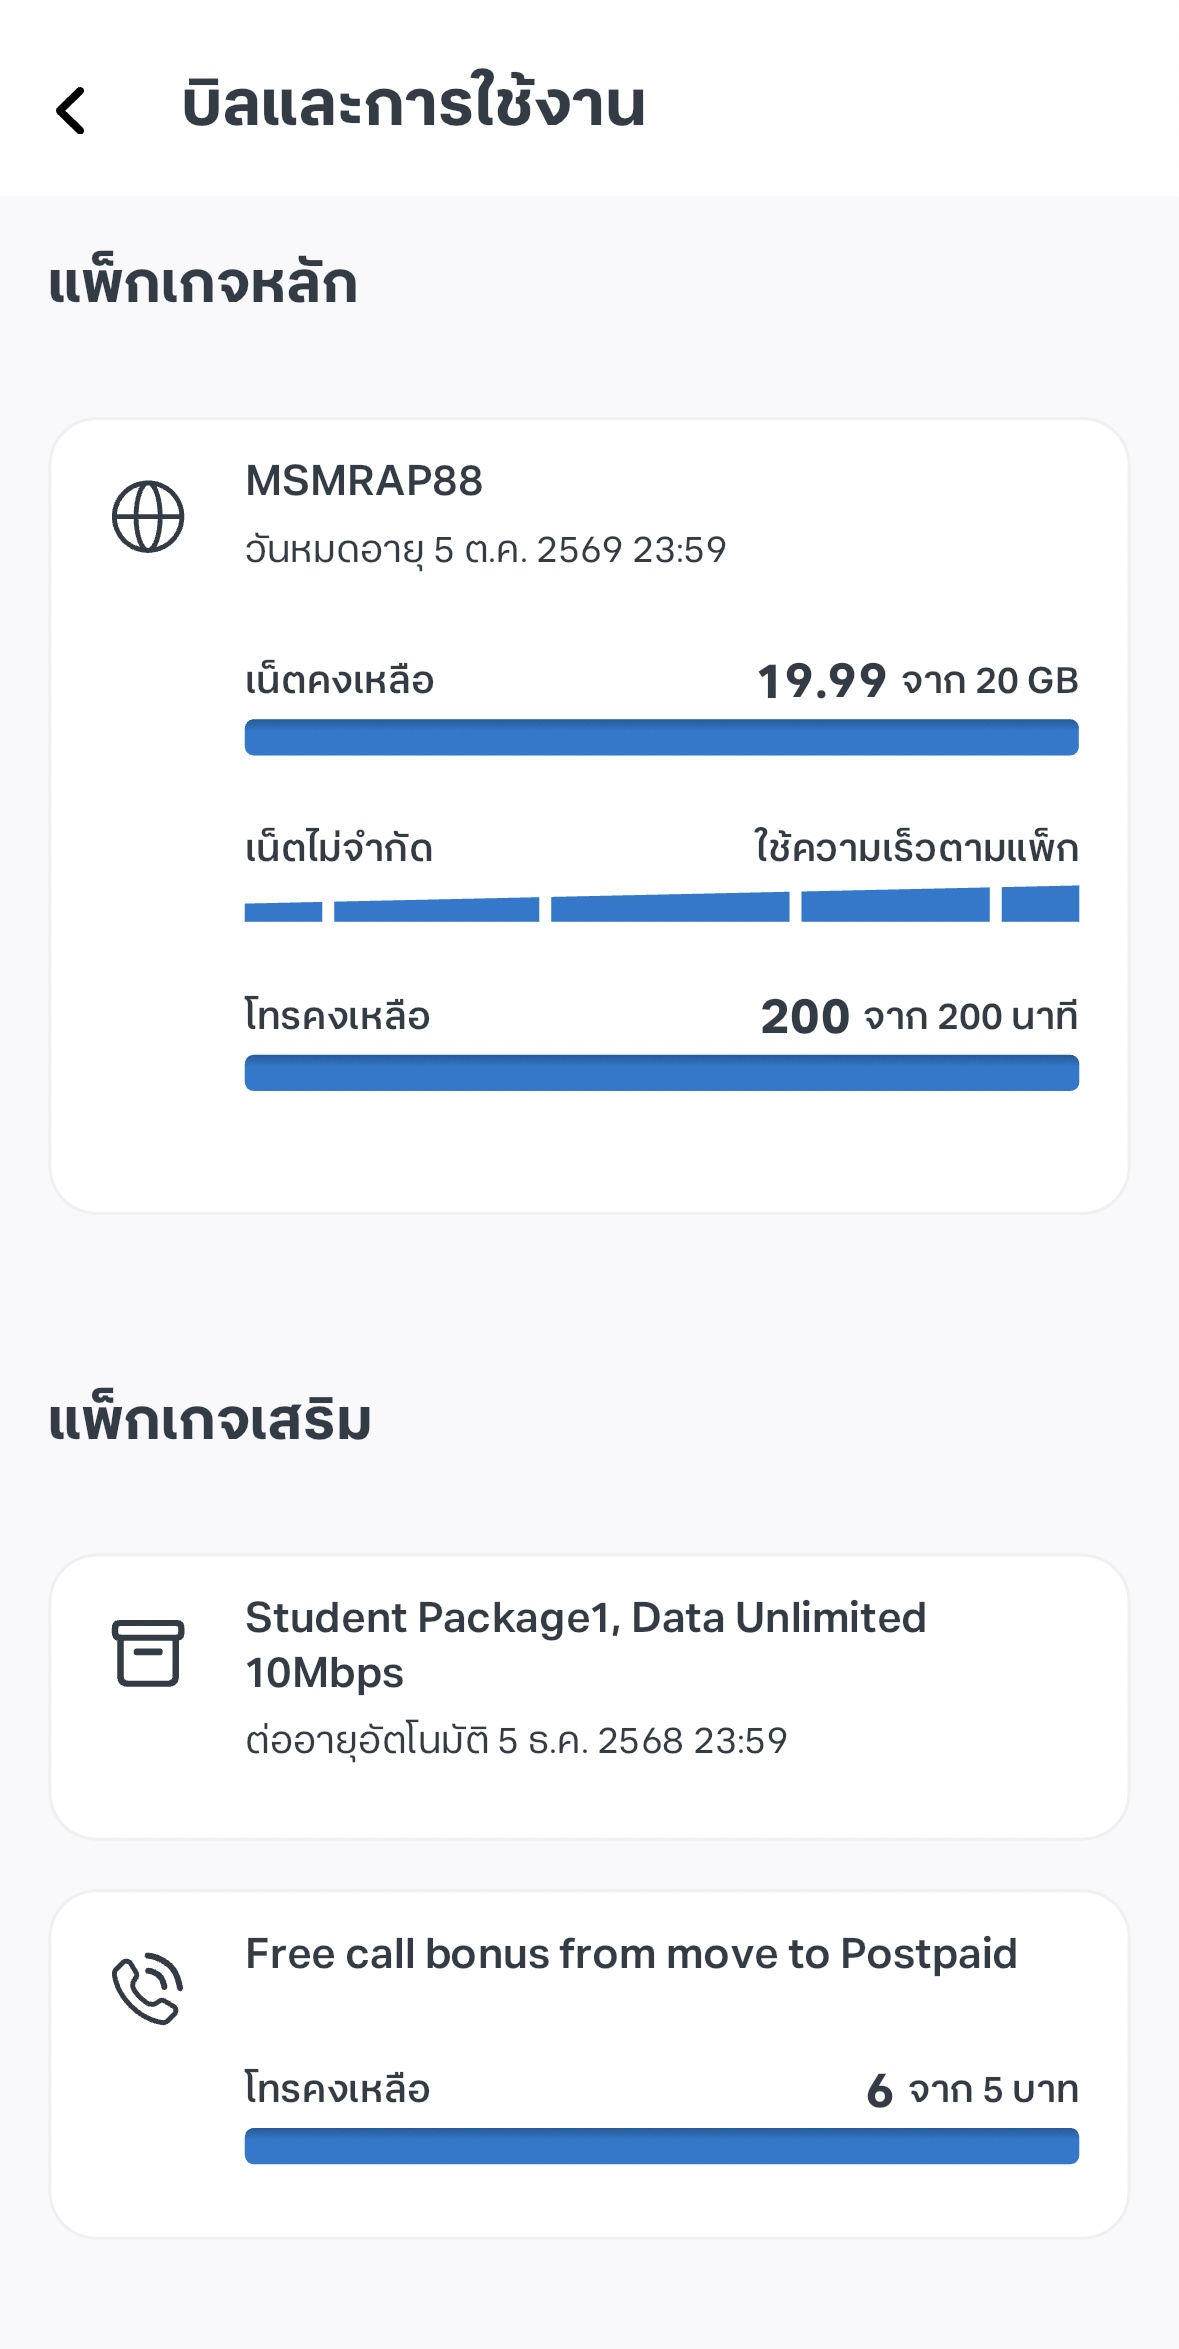Click the 200-minute call remaining progress bar

point(661,1073)
